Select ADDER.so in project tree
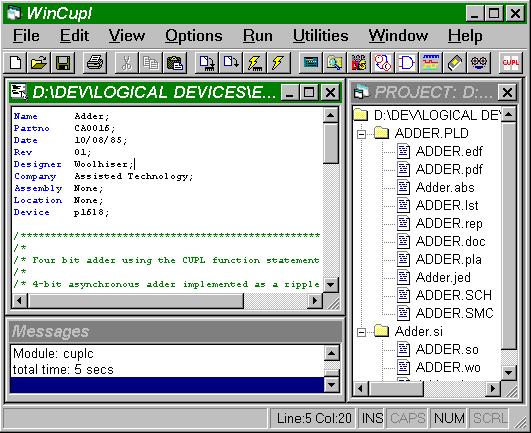 (447, 349)
